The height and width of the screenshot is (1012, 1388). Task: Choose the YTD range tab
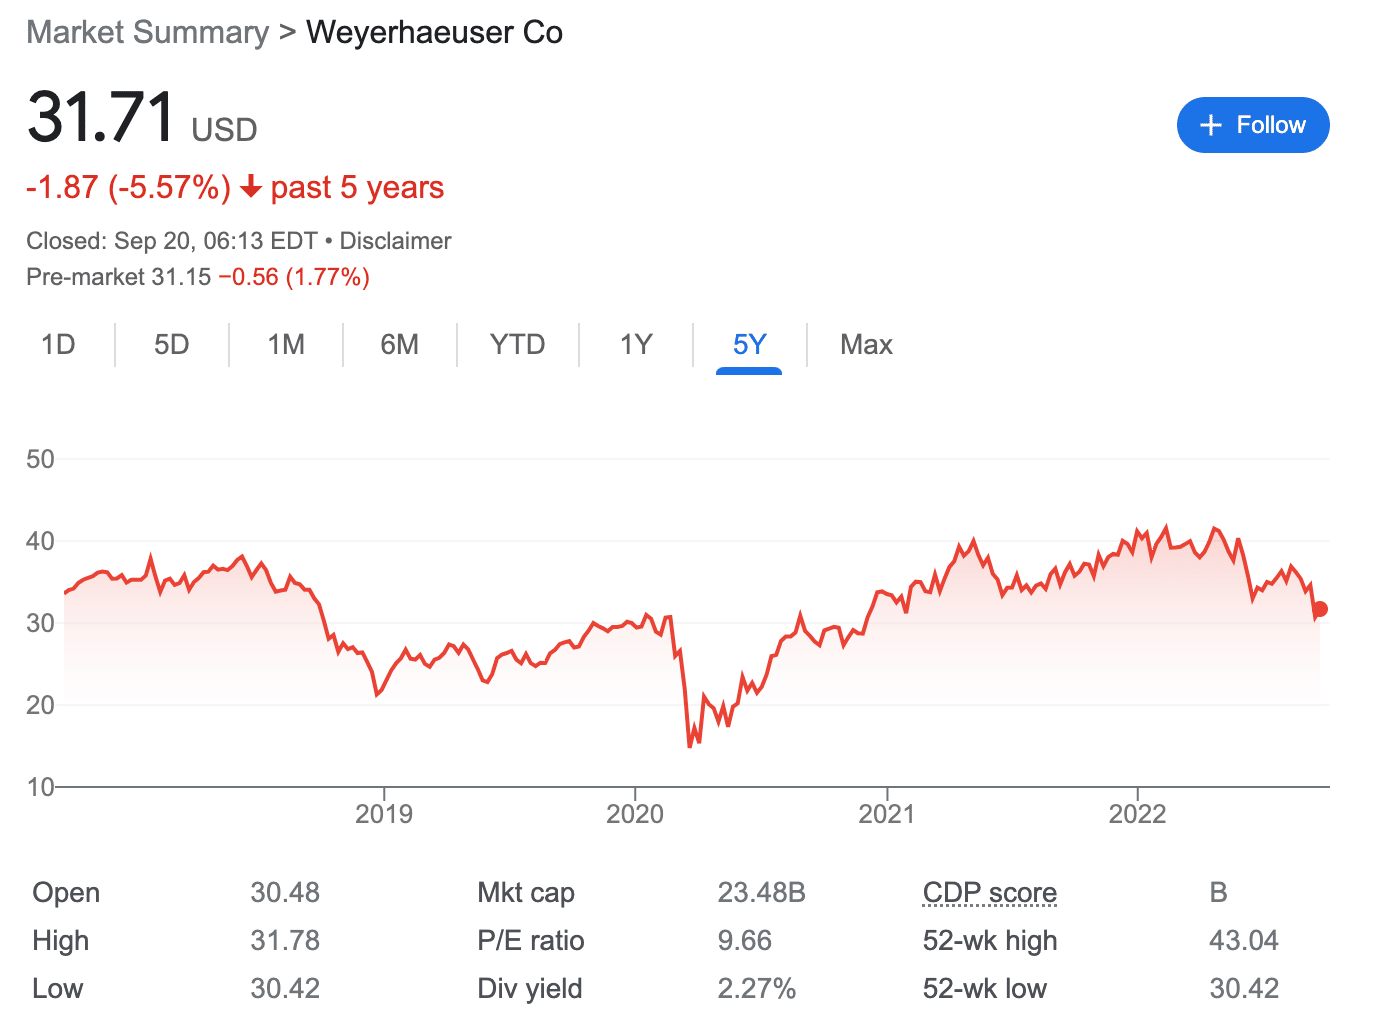point(517,345)
